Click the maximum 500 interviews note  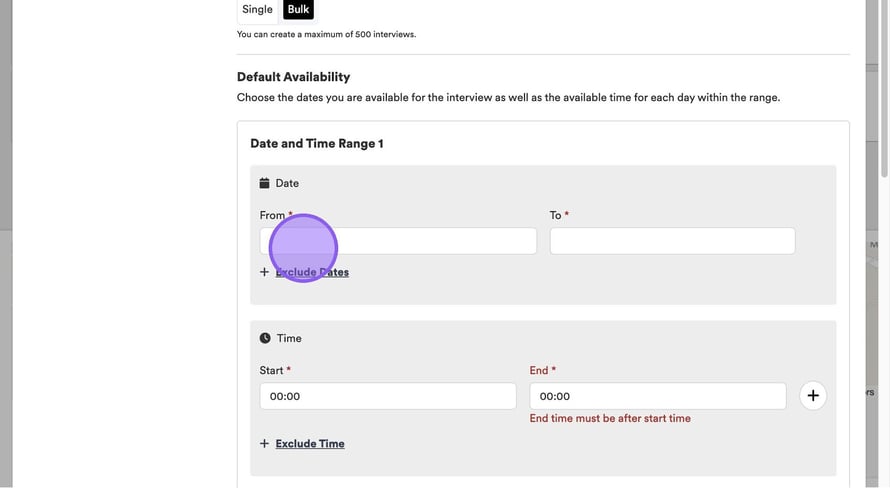coord(326,34)
